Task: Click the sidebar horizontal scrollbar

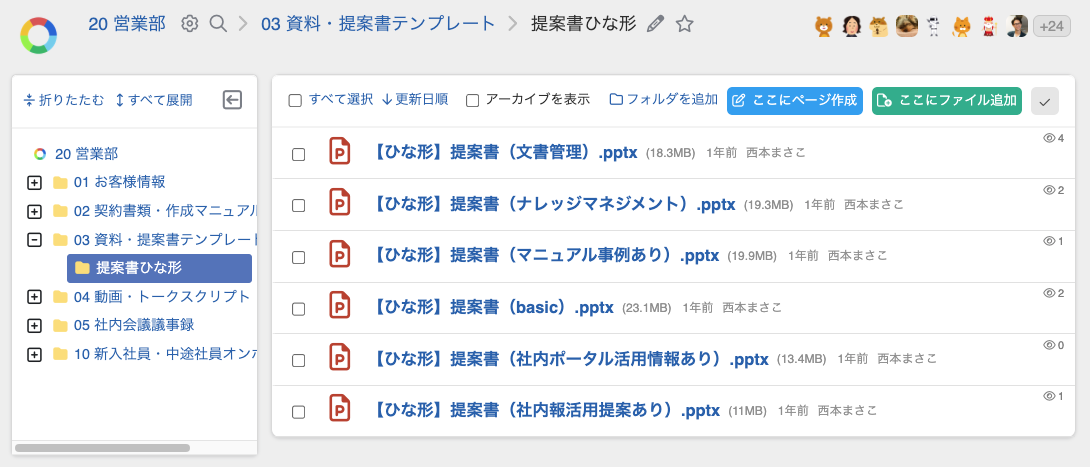Action: pyautogui.click(x=102, y=448)
